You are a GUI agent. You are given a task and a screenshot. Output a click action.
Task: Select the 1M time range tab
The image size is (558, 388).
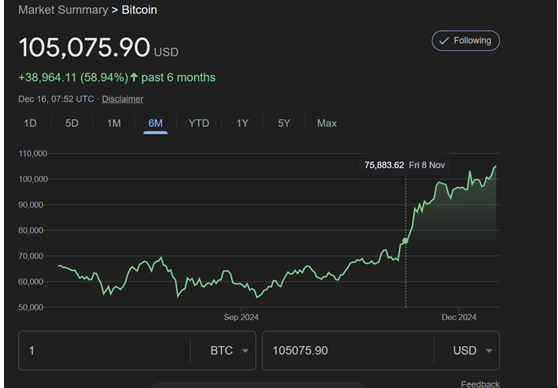[x=114, y=123]
